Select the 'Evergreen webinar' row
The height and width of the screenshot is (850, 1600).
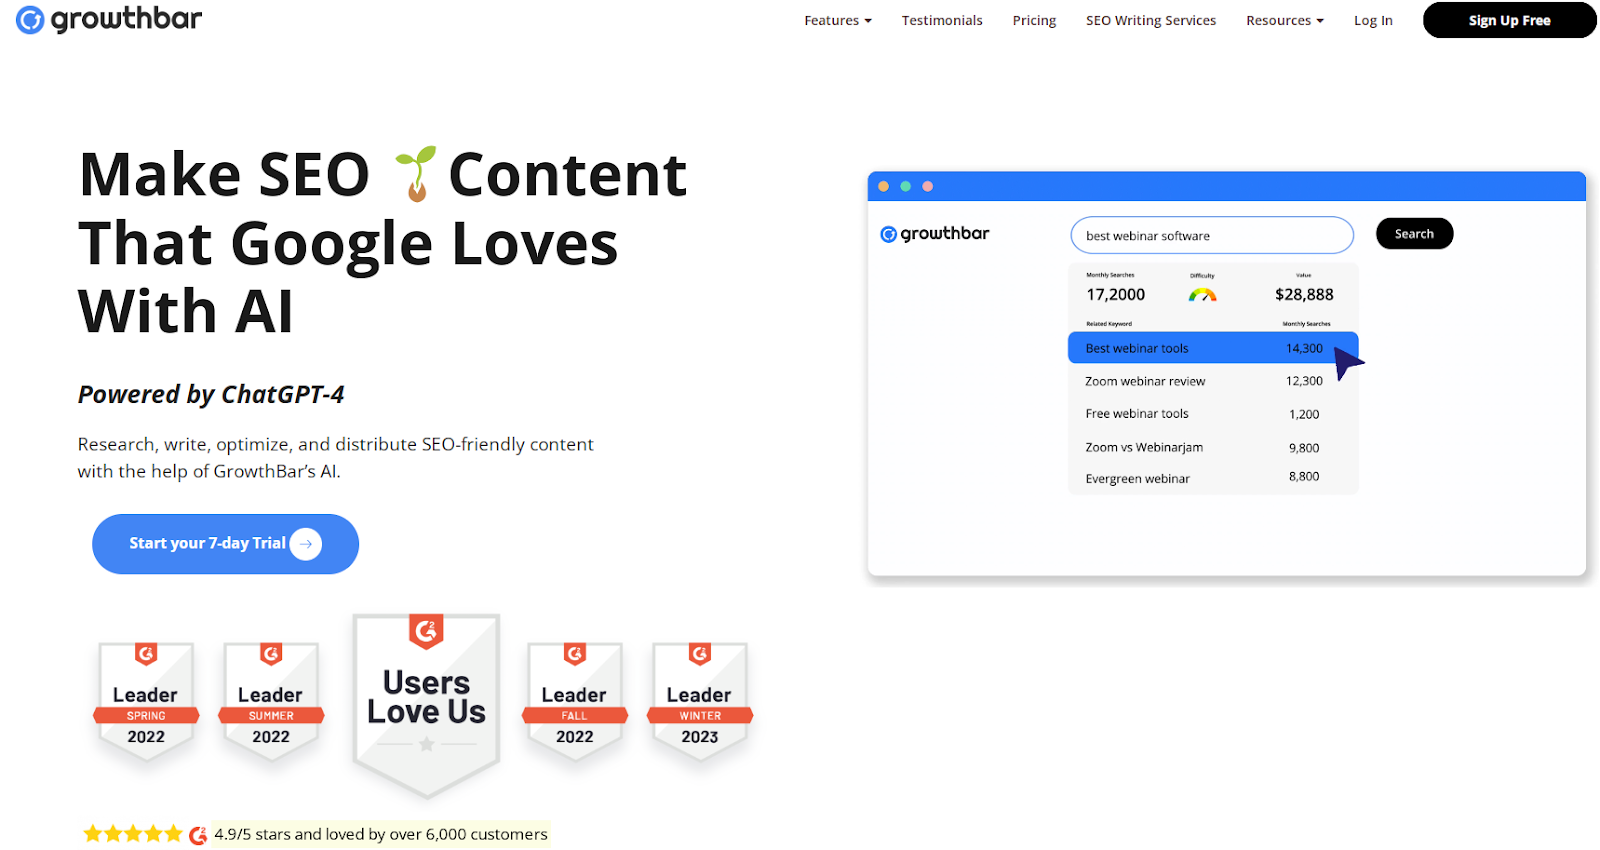tap(1213, 478)
